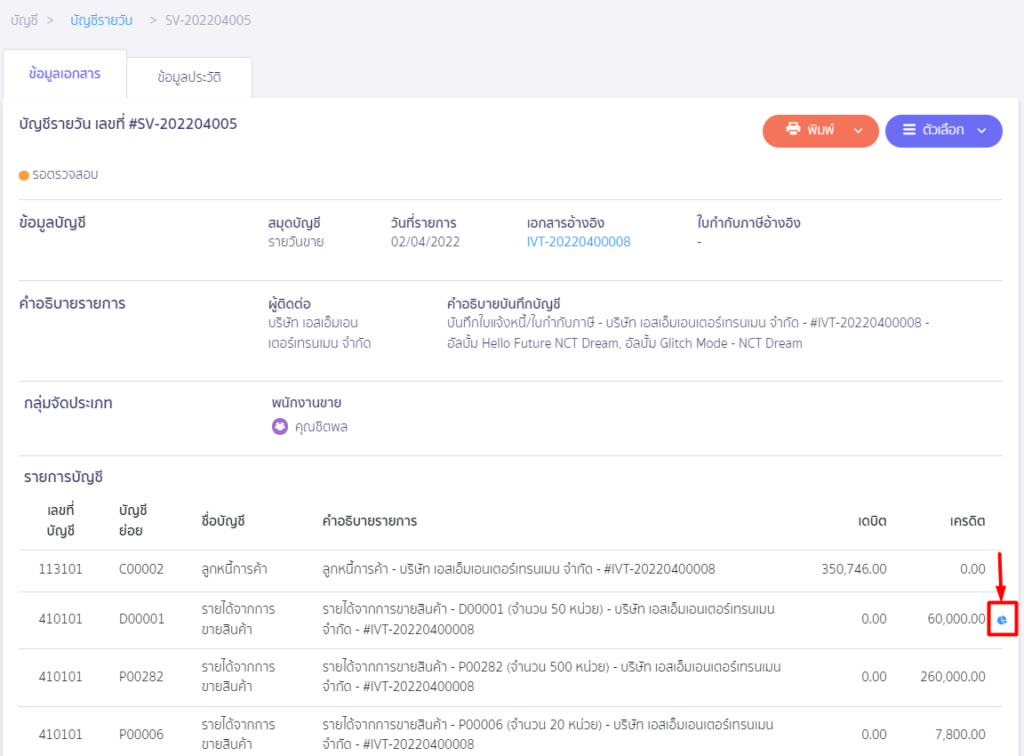Click the printer icon on the พิมพ์ button

click(x=793, y=130)
